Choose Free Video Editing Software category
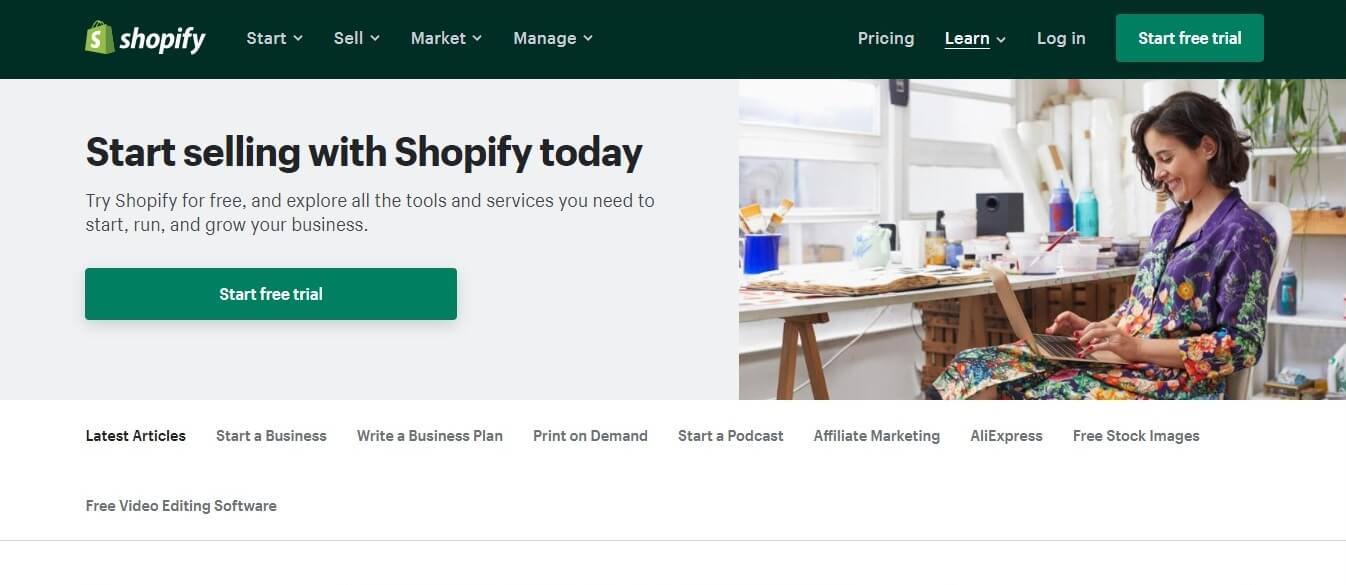The image size is (1346, 585). [181, 506]
